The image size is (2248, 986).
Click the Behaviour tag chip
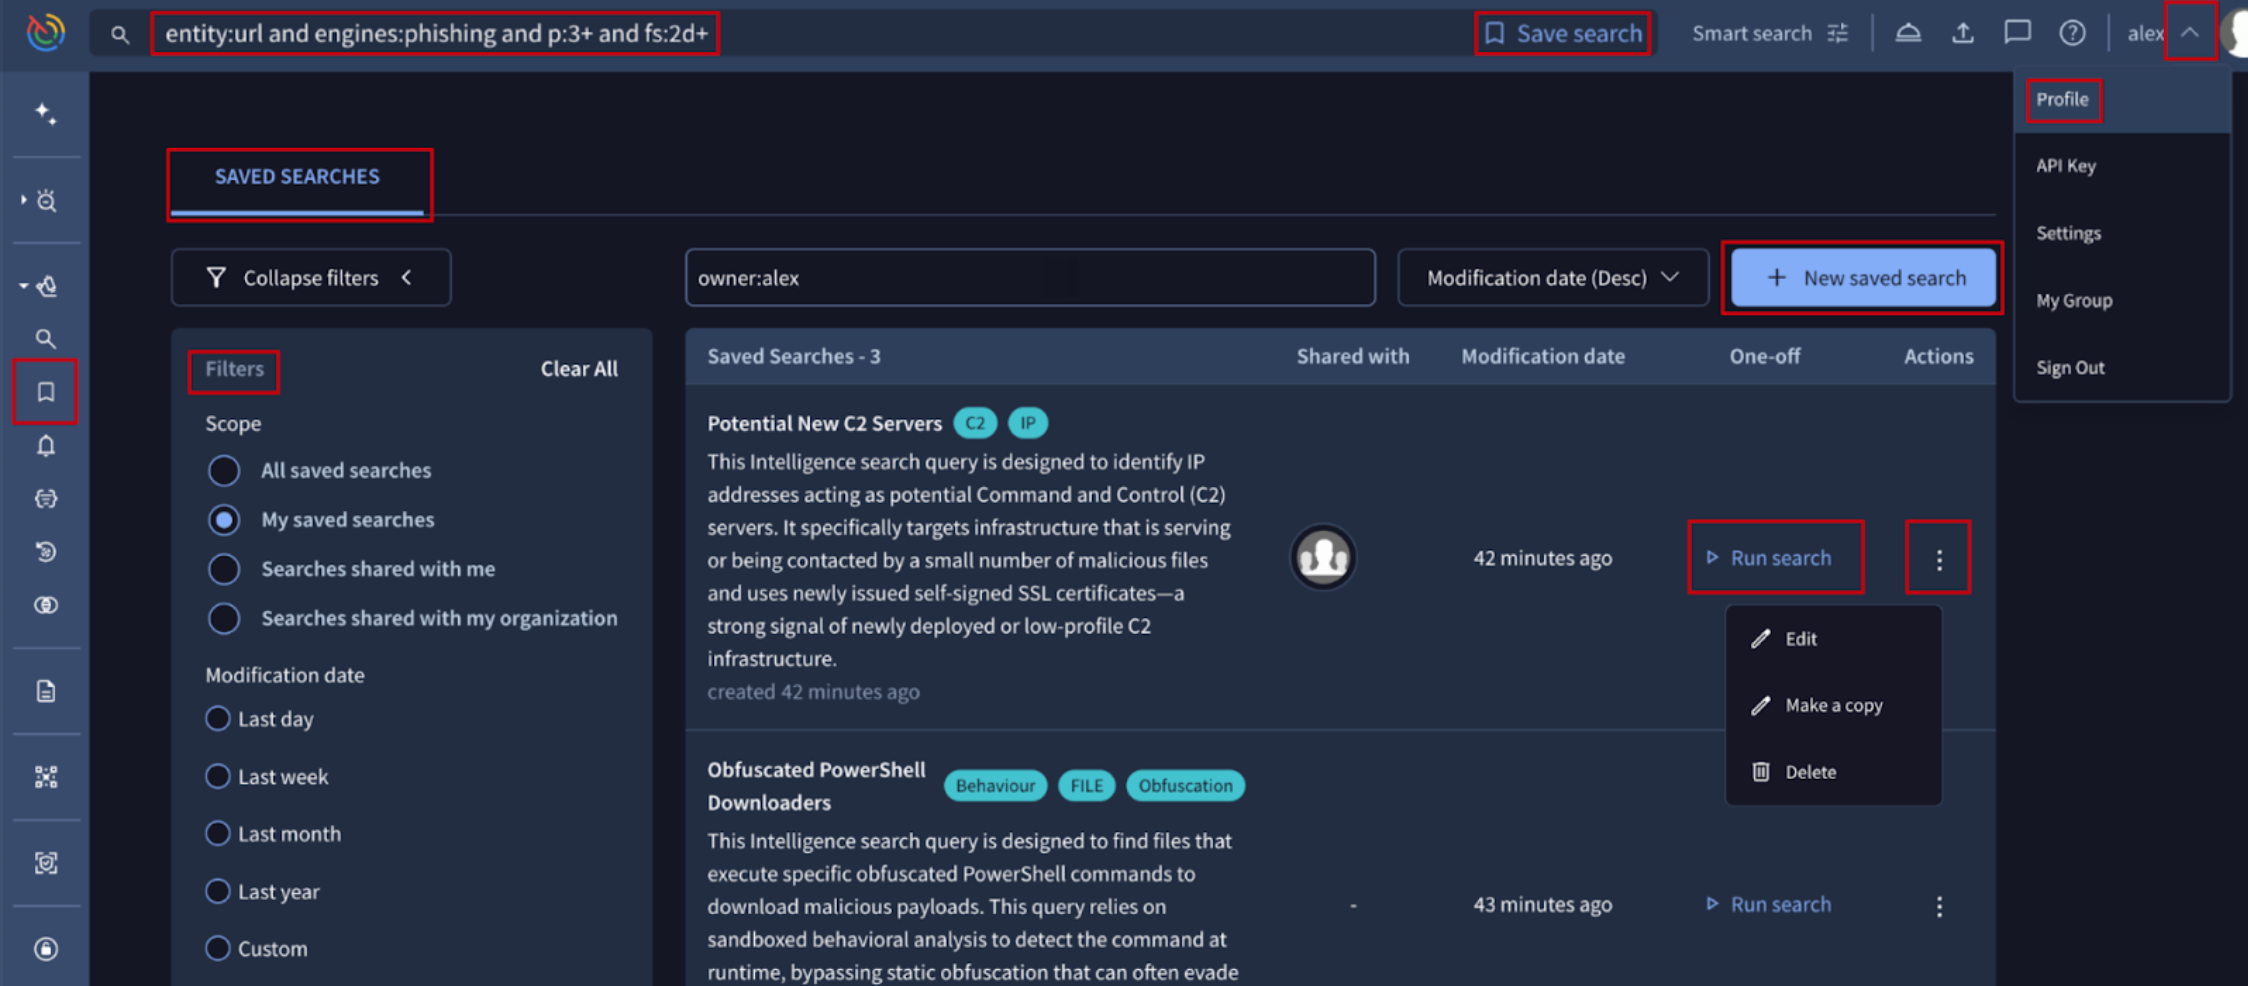click(x=995, y=786)
